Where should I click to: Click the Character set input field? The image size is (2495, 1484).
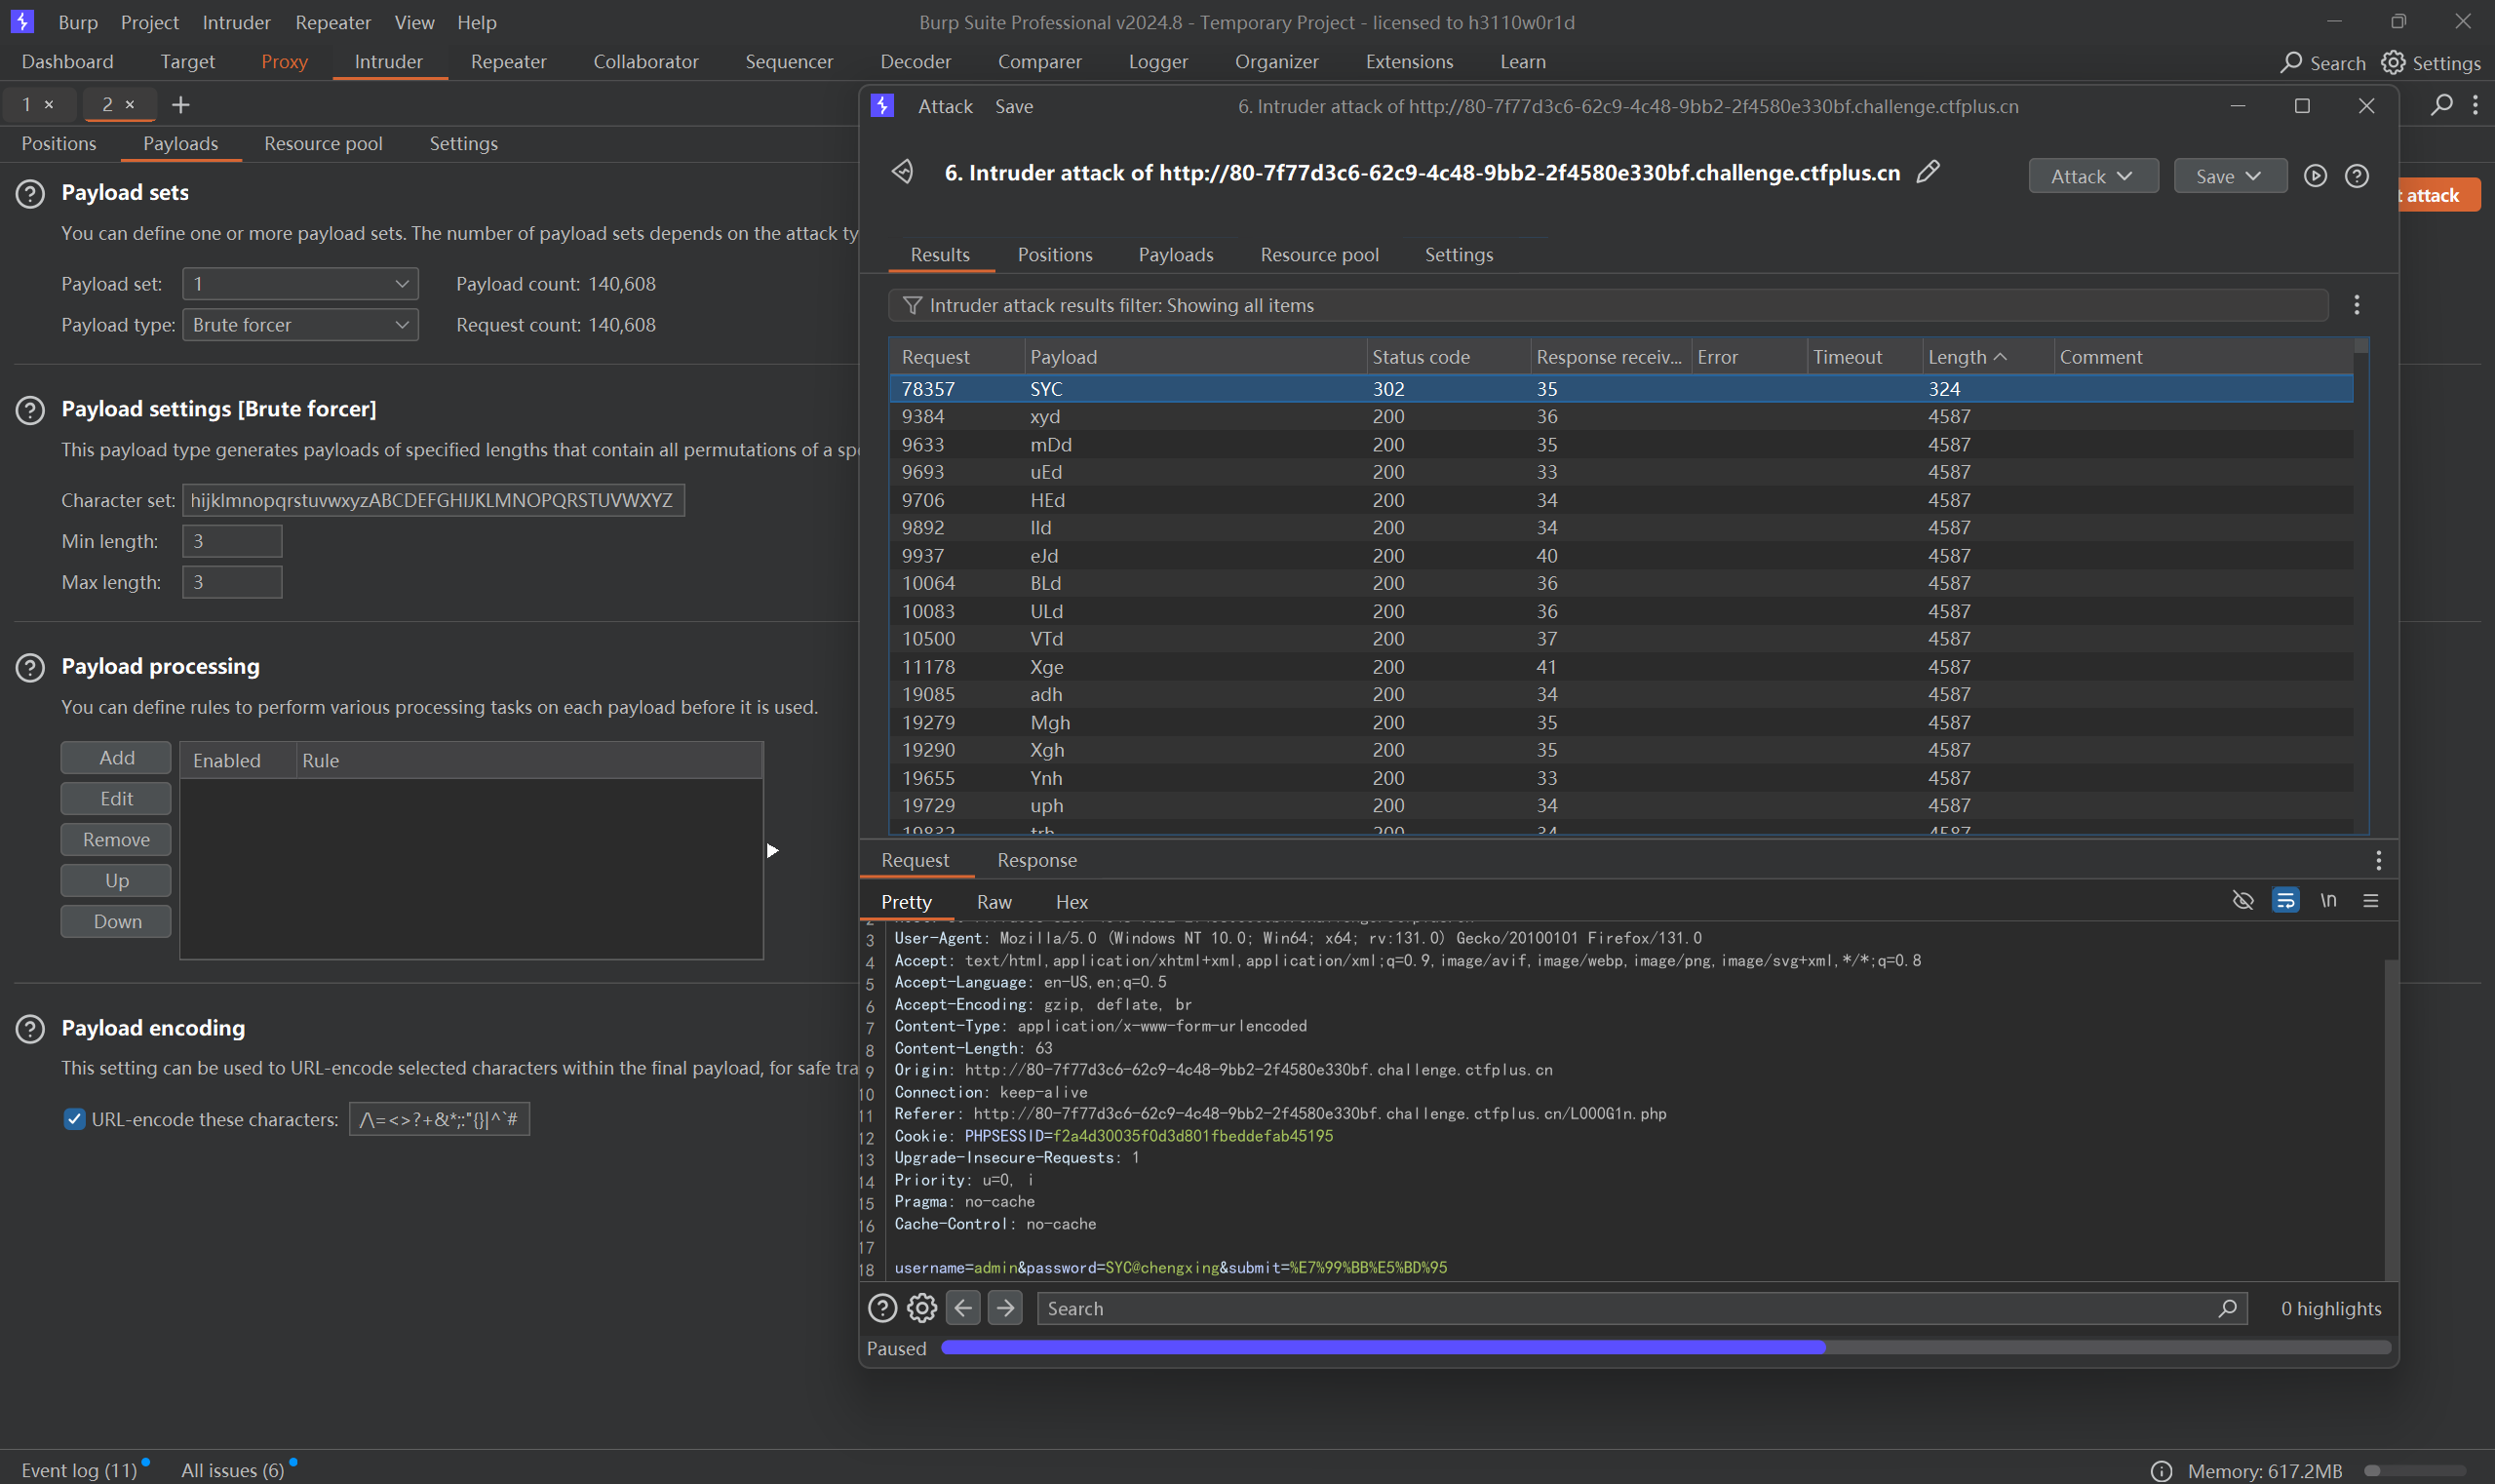pyautogui.click(x=433, y=500)
